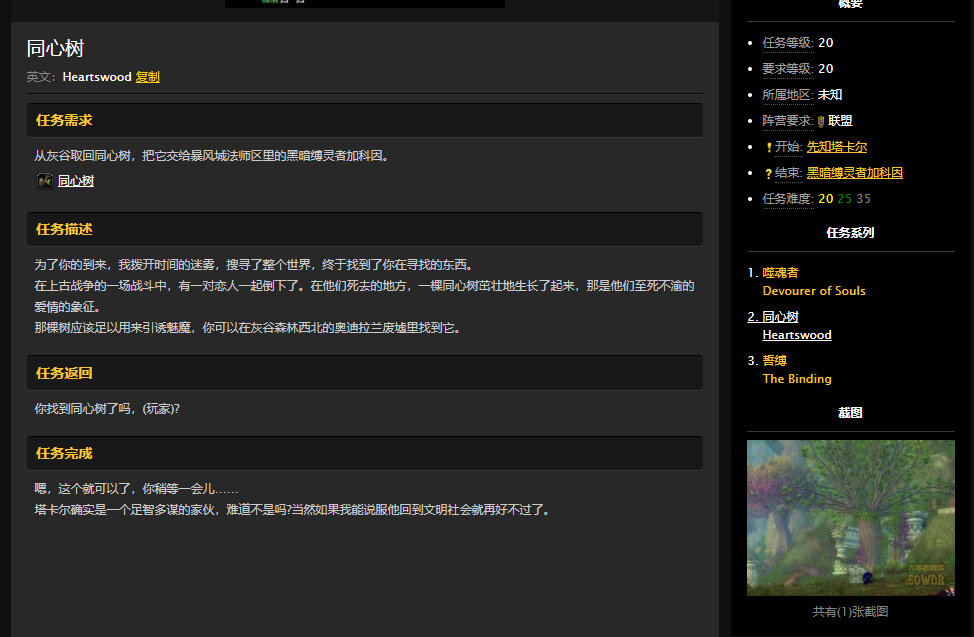Click the 共有(1)张截图 caption link
The image size is (974, 637).
849,611
